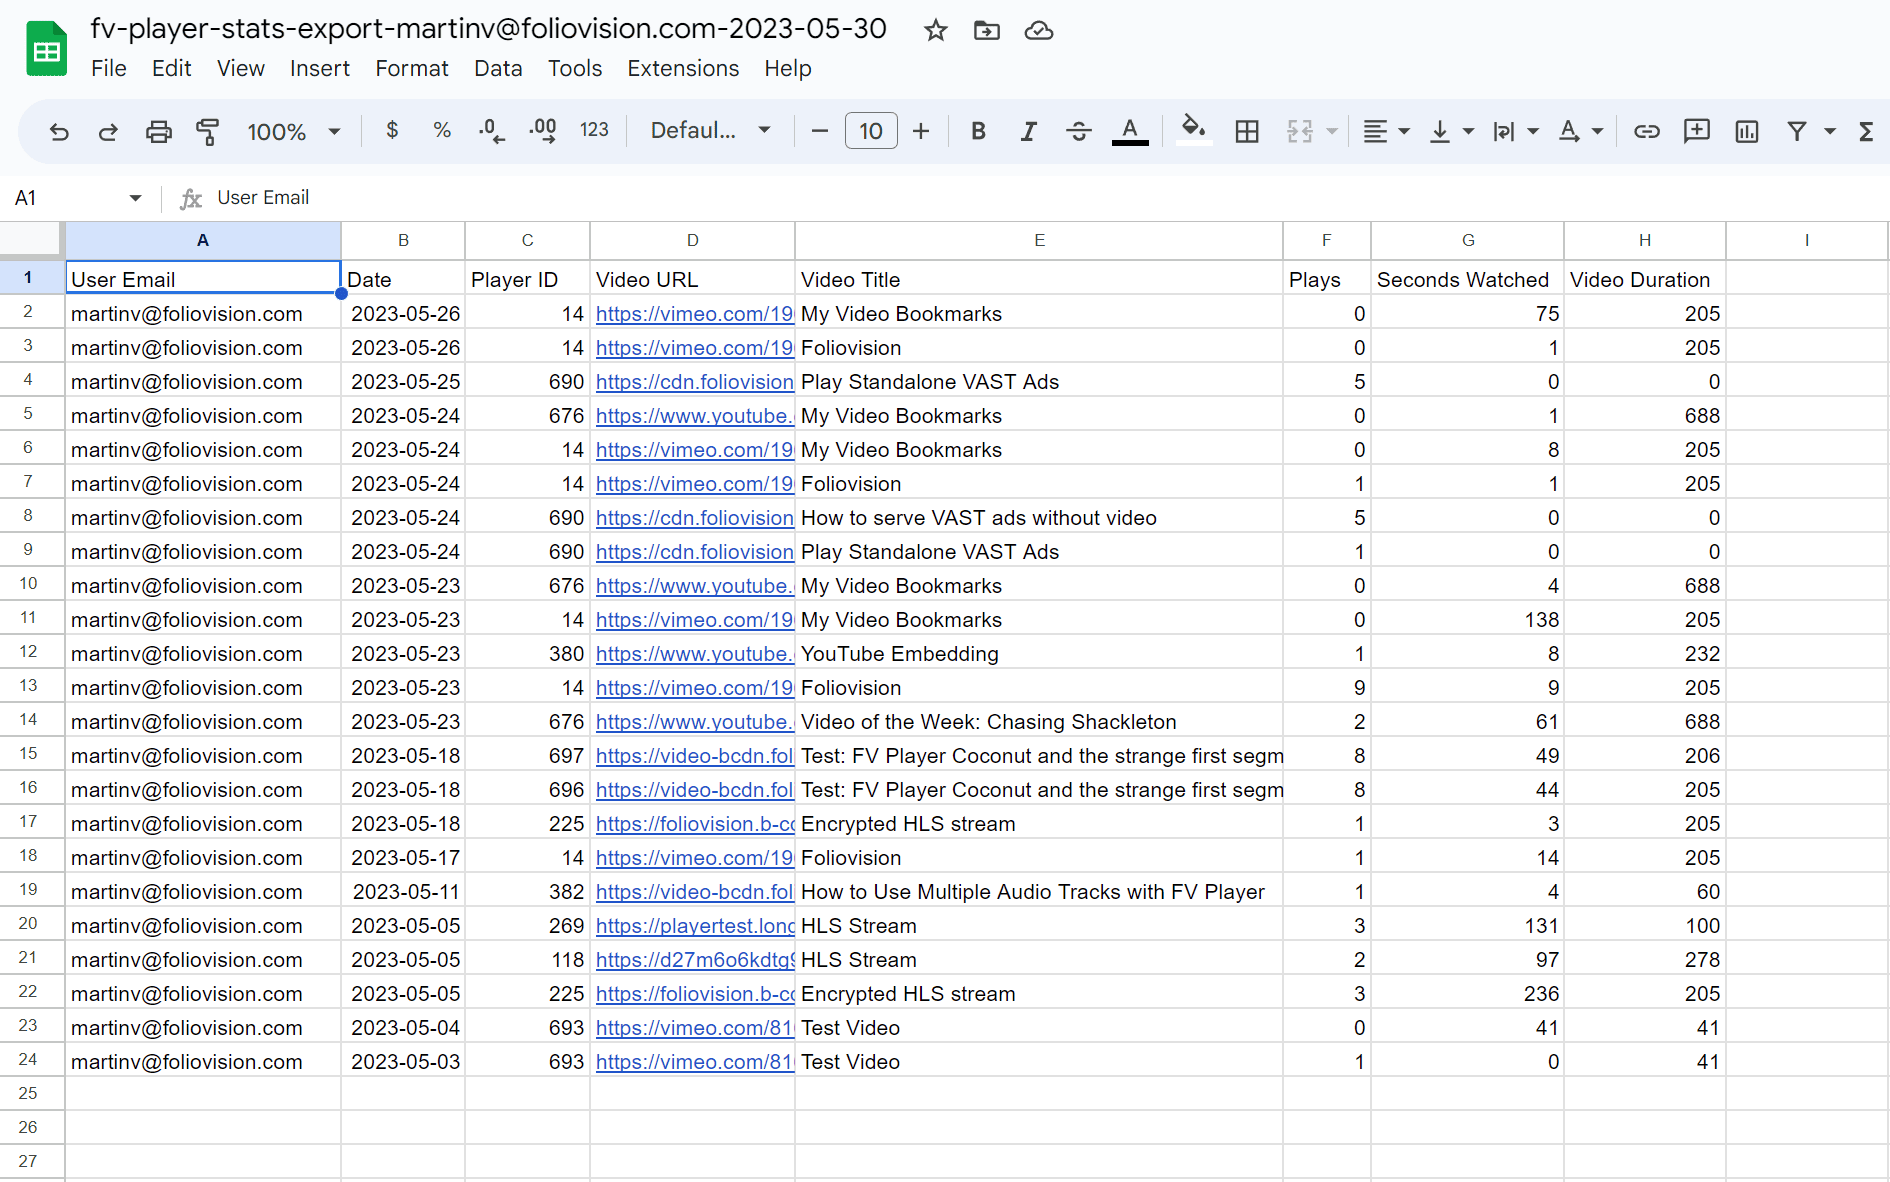Open the video-bcdn link in row 19
The image size is (1890, 1182).
pyautogui.click(x=695, y=892)
